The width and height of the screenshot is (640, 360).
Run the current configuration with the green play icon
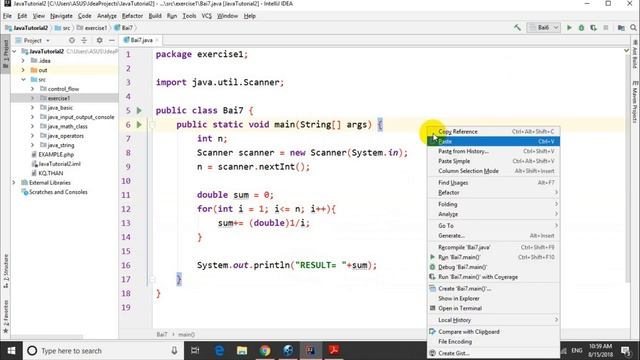(569, 28)
